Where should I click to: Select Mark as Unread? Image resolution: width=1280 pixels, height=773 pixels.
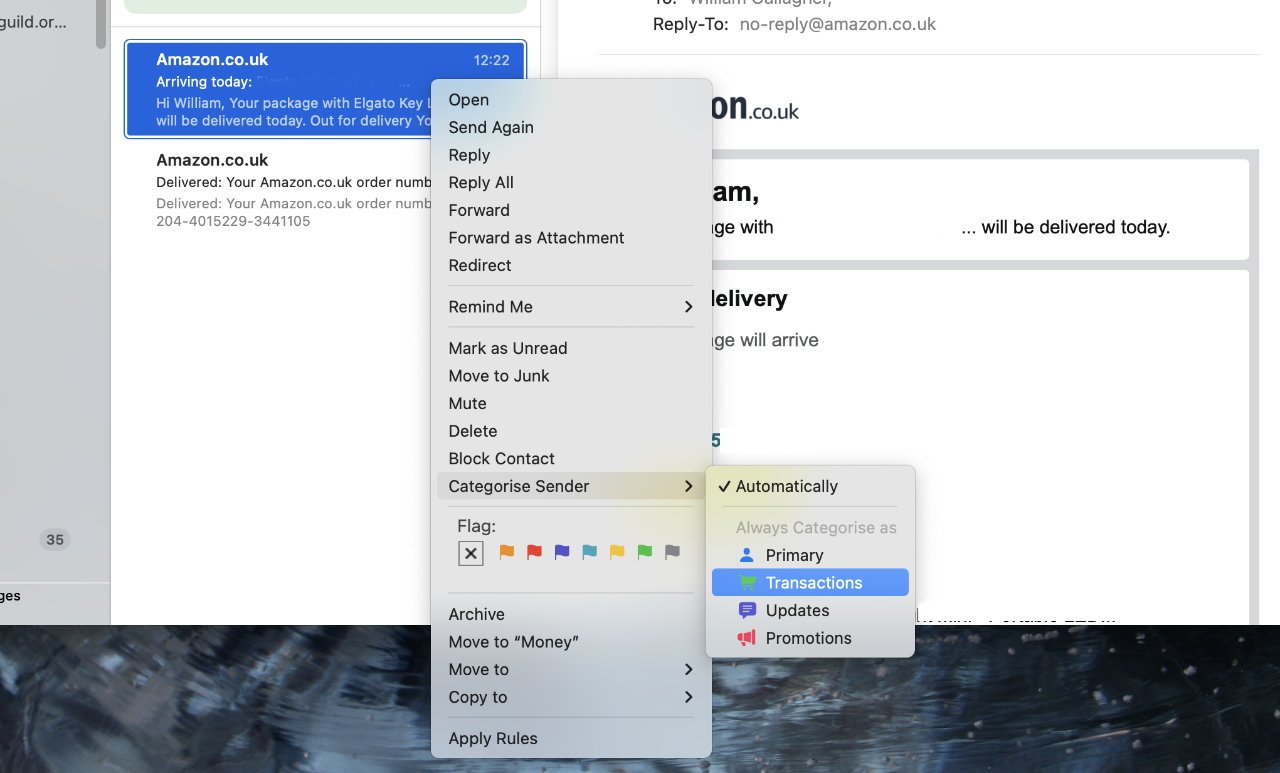click(x=571, y=348)
